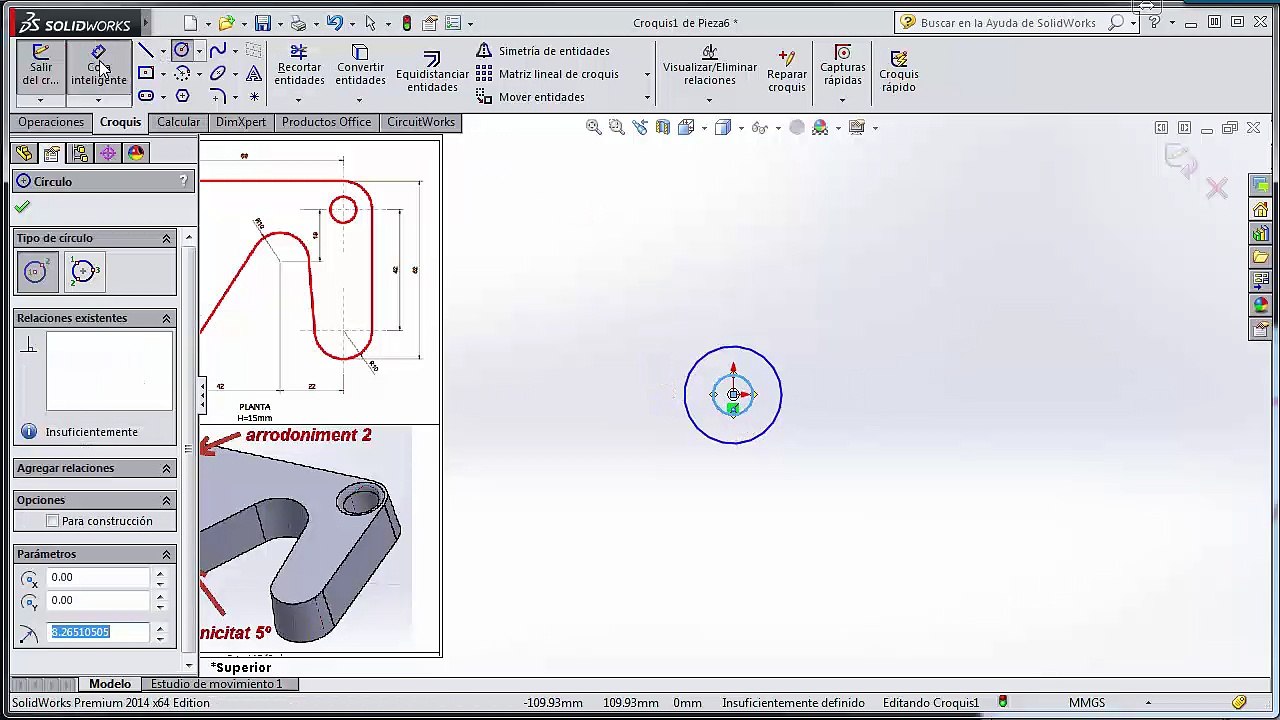Click the X center coordinate field
Viewport: 1280px width, 720px height.
99,577
